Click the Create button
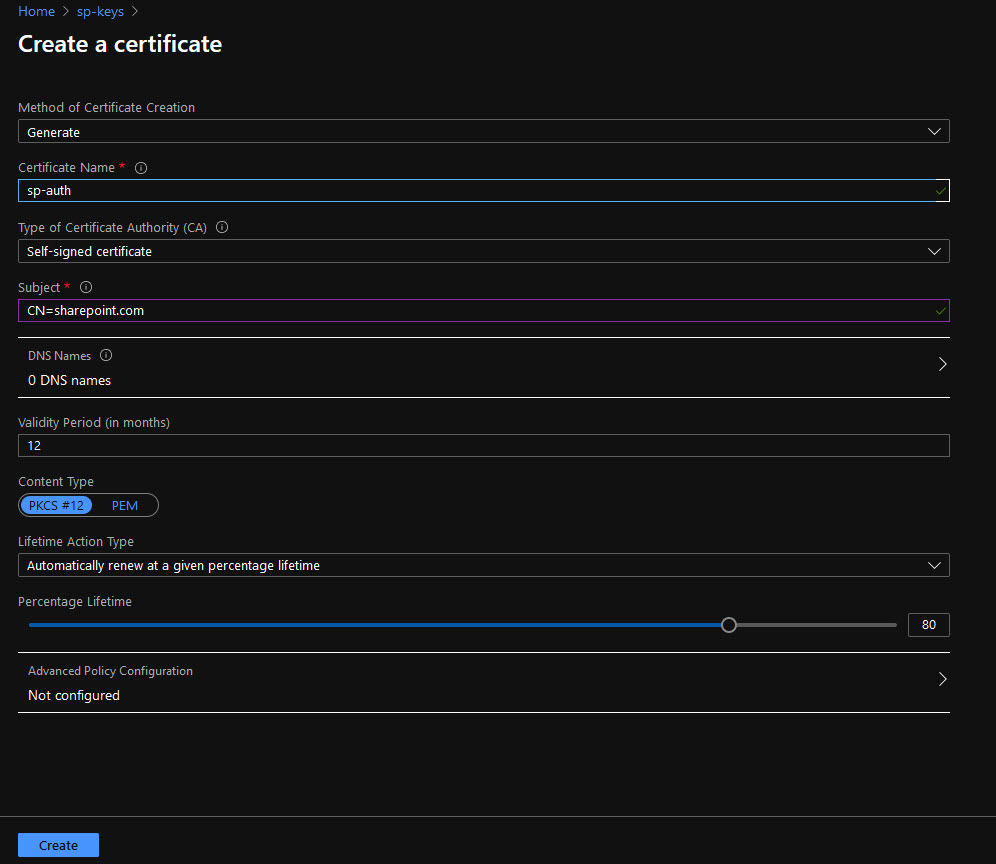 click(58, 845)
